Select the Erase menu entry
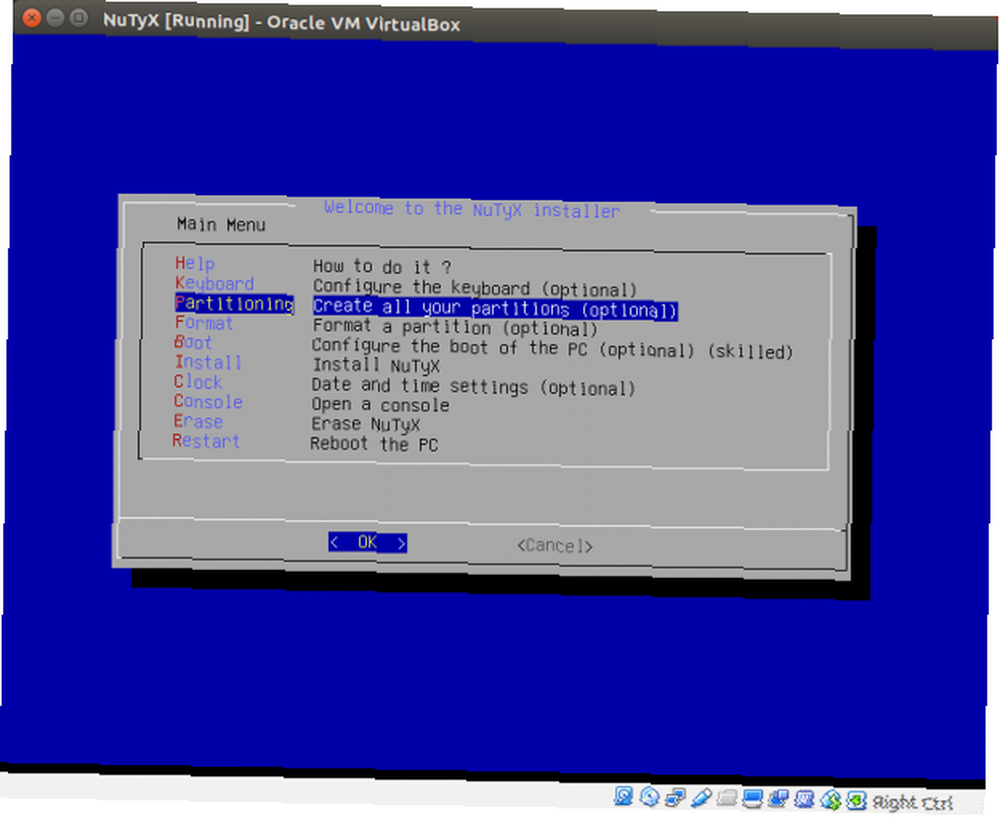This screenshot has height=818, width=1000. coord(198,421)
